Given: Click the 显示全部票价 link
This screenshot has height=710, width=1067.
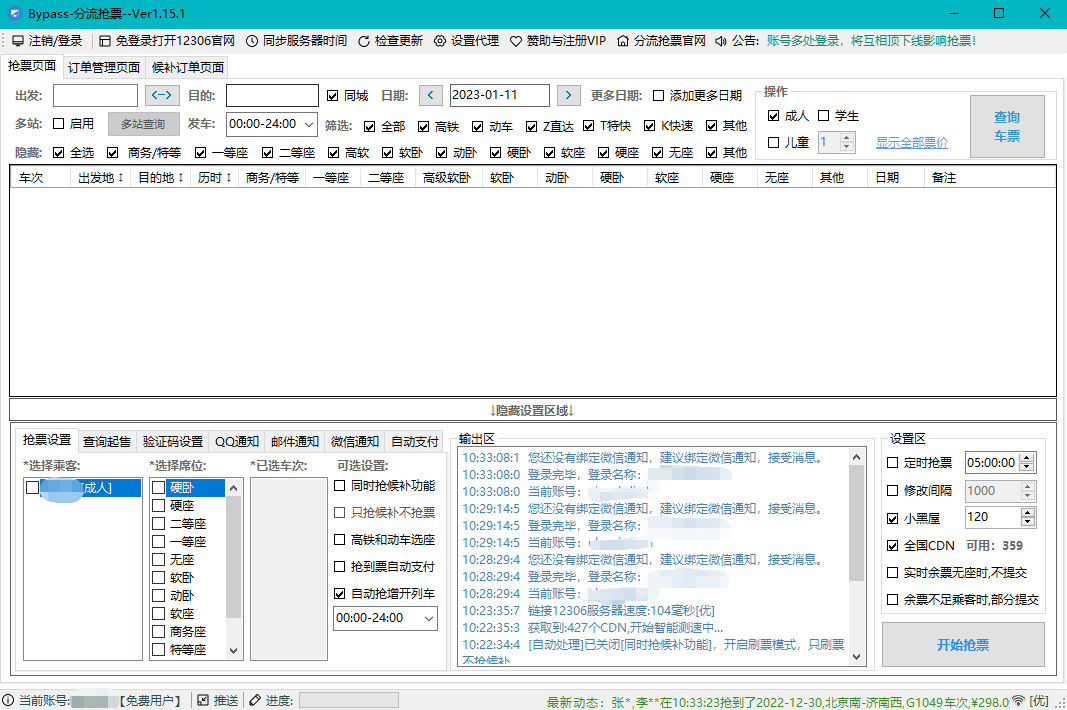Looking at the screenshot, I should pyautogui.click(x=911, y=143).
